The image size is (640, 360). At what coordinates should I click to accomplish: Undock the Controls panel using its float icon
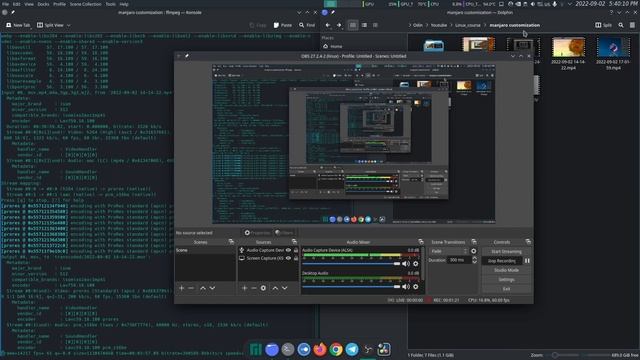528,242
